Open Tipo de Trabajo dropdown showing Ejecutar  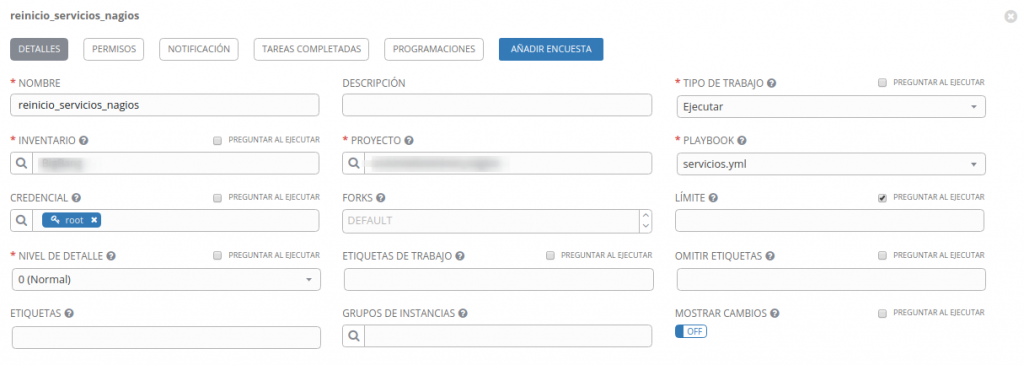[831, 106]
